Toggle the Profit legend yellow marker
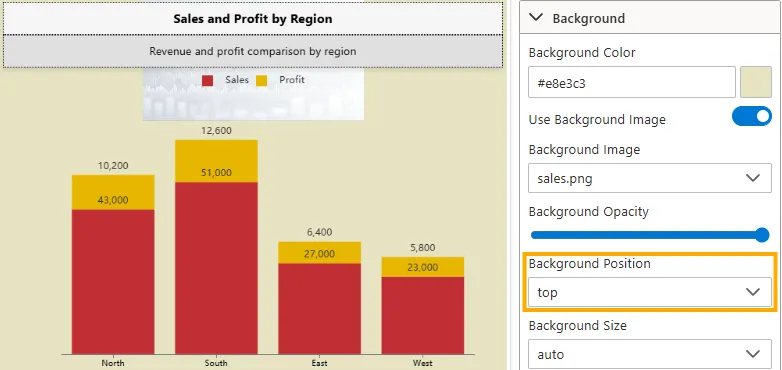Image resolution: width=782 pixels, height=370 pixels. click(262, 80)
